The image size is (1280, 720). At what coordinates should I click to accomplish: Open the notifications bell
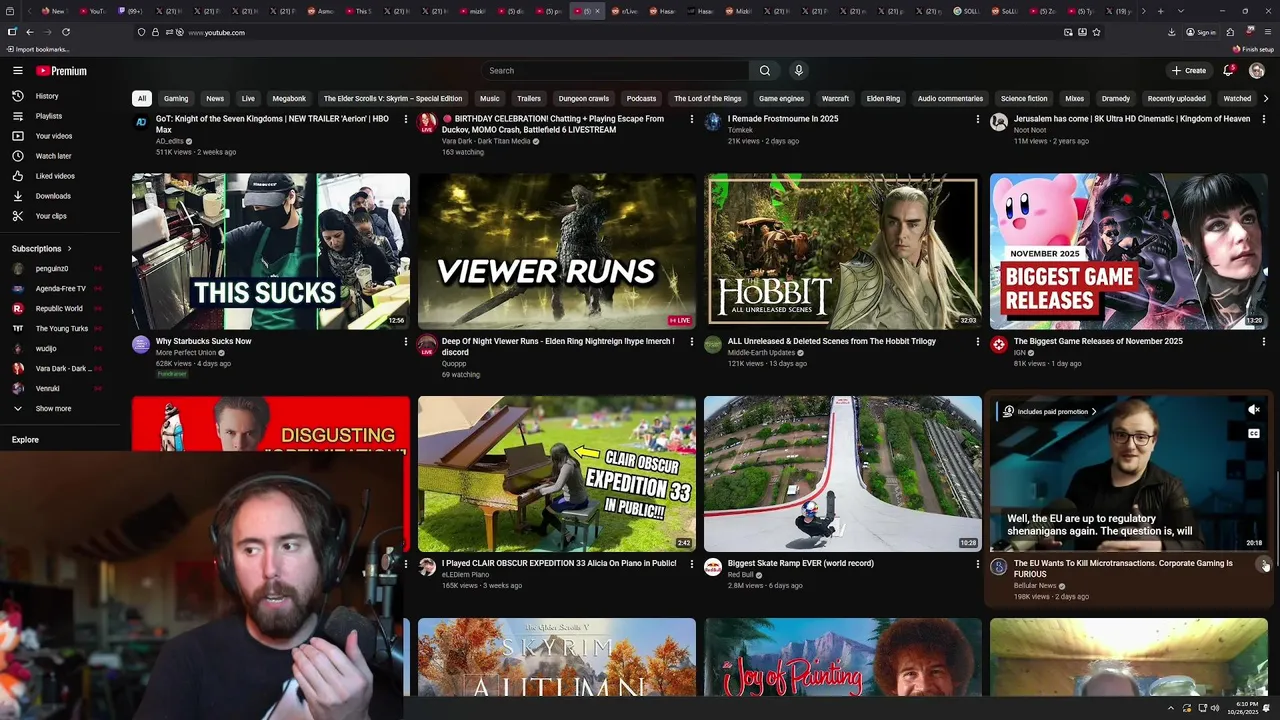(x=1228, y=71)
